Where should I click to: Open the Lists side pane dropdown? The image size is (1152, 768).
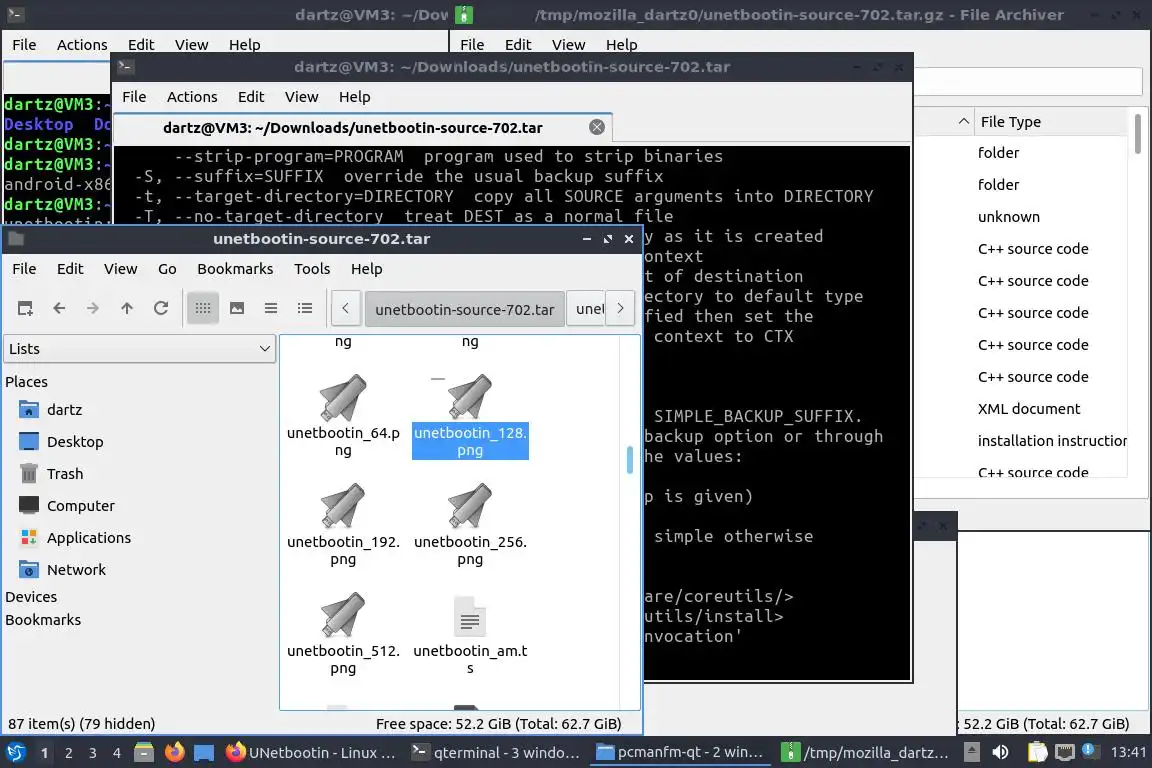point(140,348)
